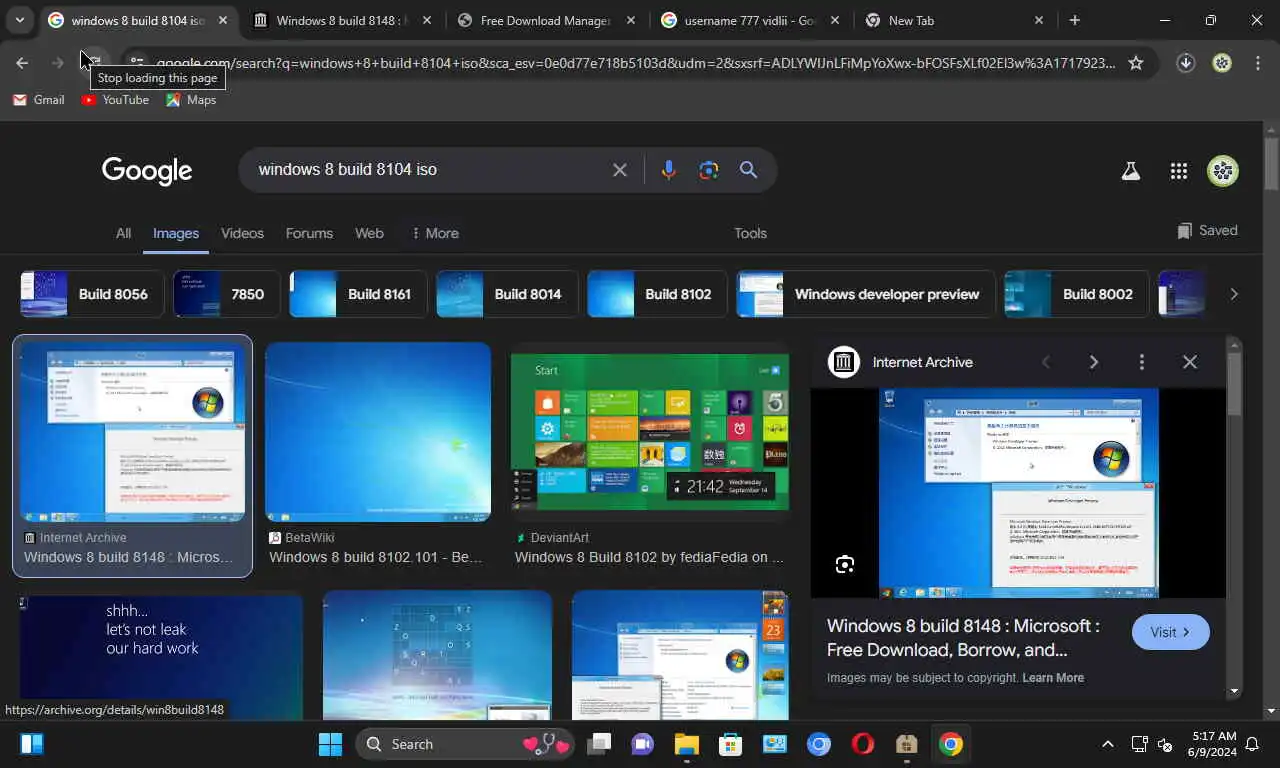Viewport: 1280px width, 768px height.
Task: Open Chrome downloads icon in toolbar
Action: 1186,63
